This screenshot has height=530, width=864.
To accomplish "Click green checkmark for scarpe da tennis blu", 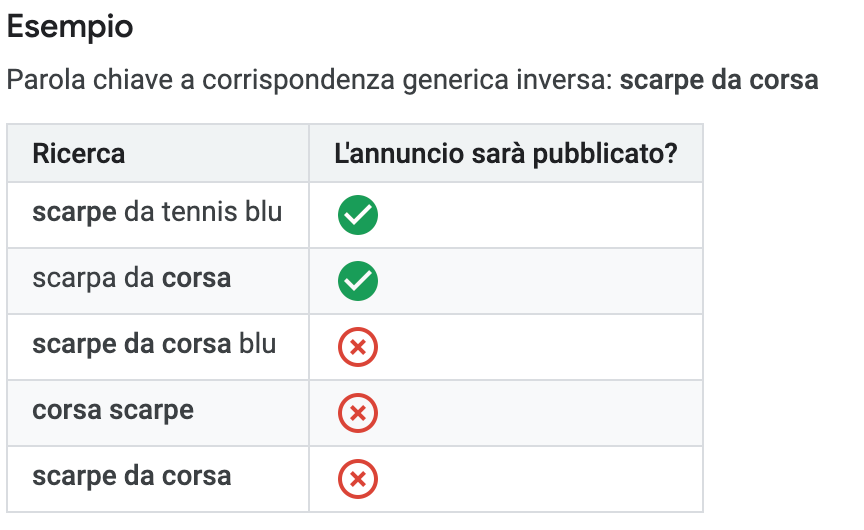I will [x=358, y=215].
